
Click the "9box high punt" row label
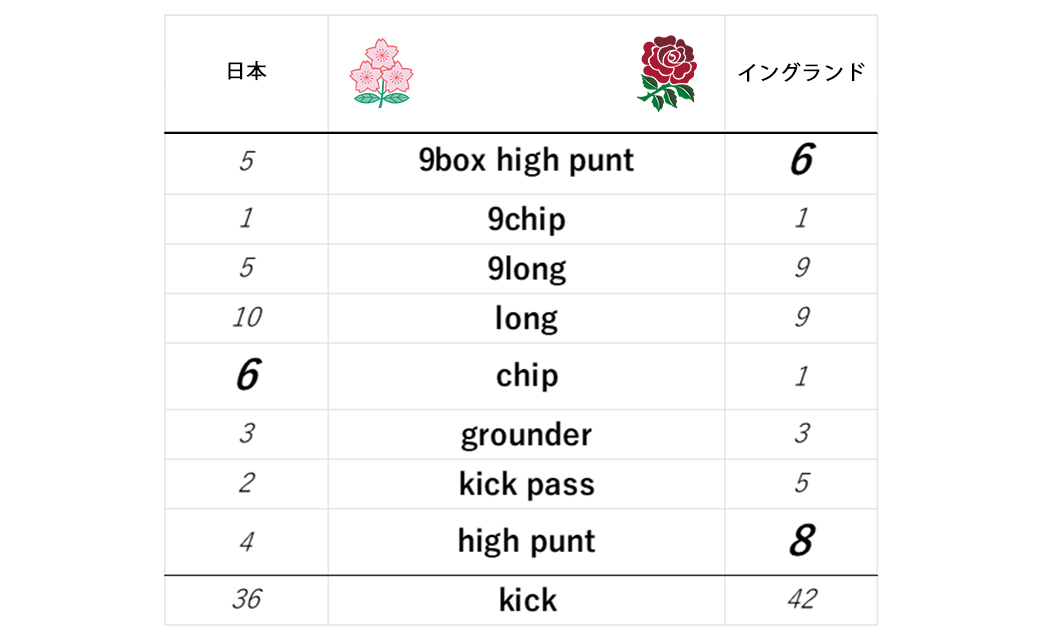[526, 161]
